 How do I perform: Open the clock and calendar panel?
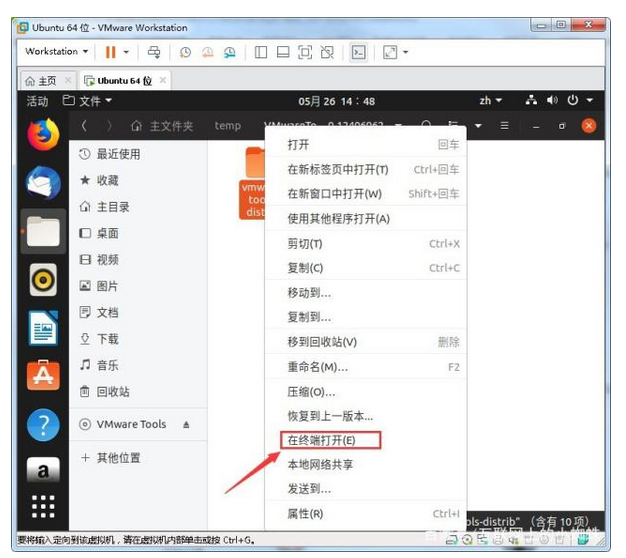tap(336, 101)
